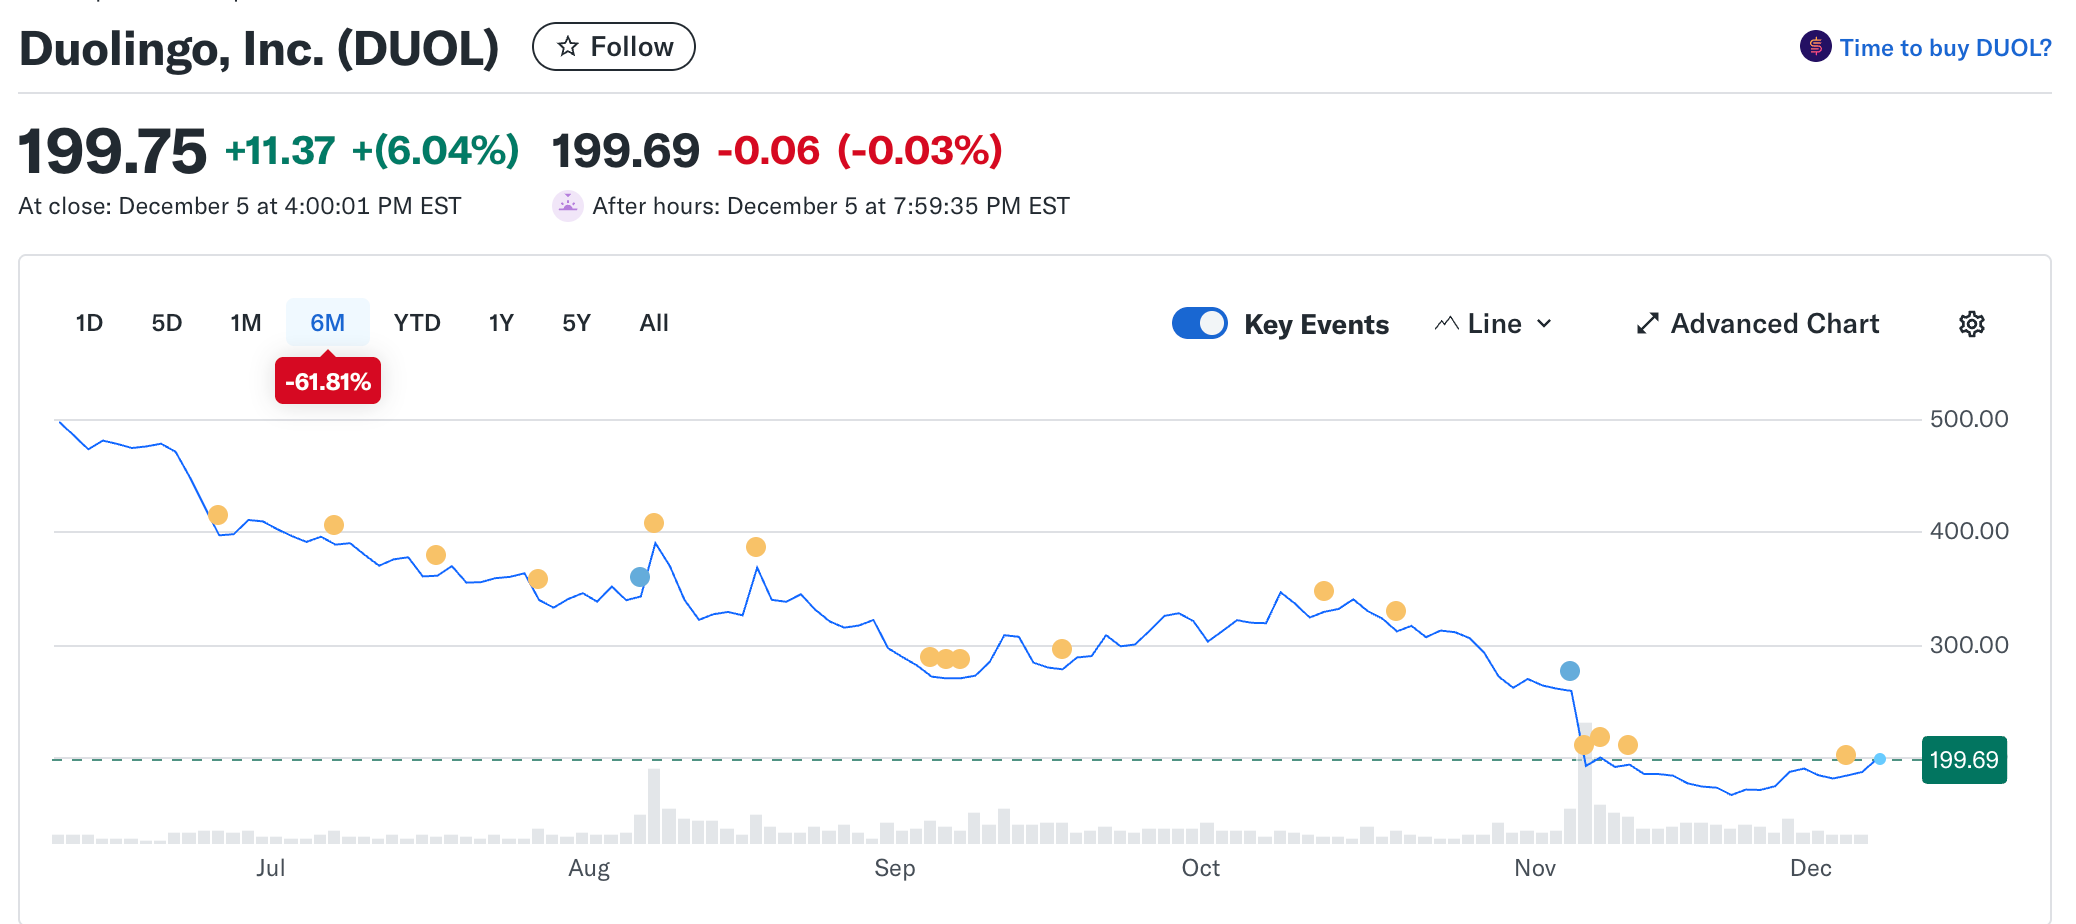
Task: Click the Oct x-axis label
Action: point(1201,868)
